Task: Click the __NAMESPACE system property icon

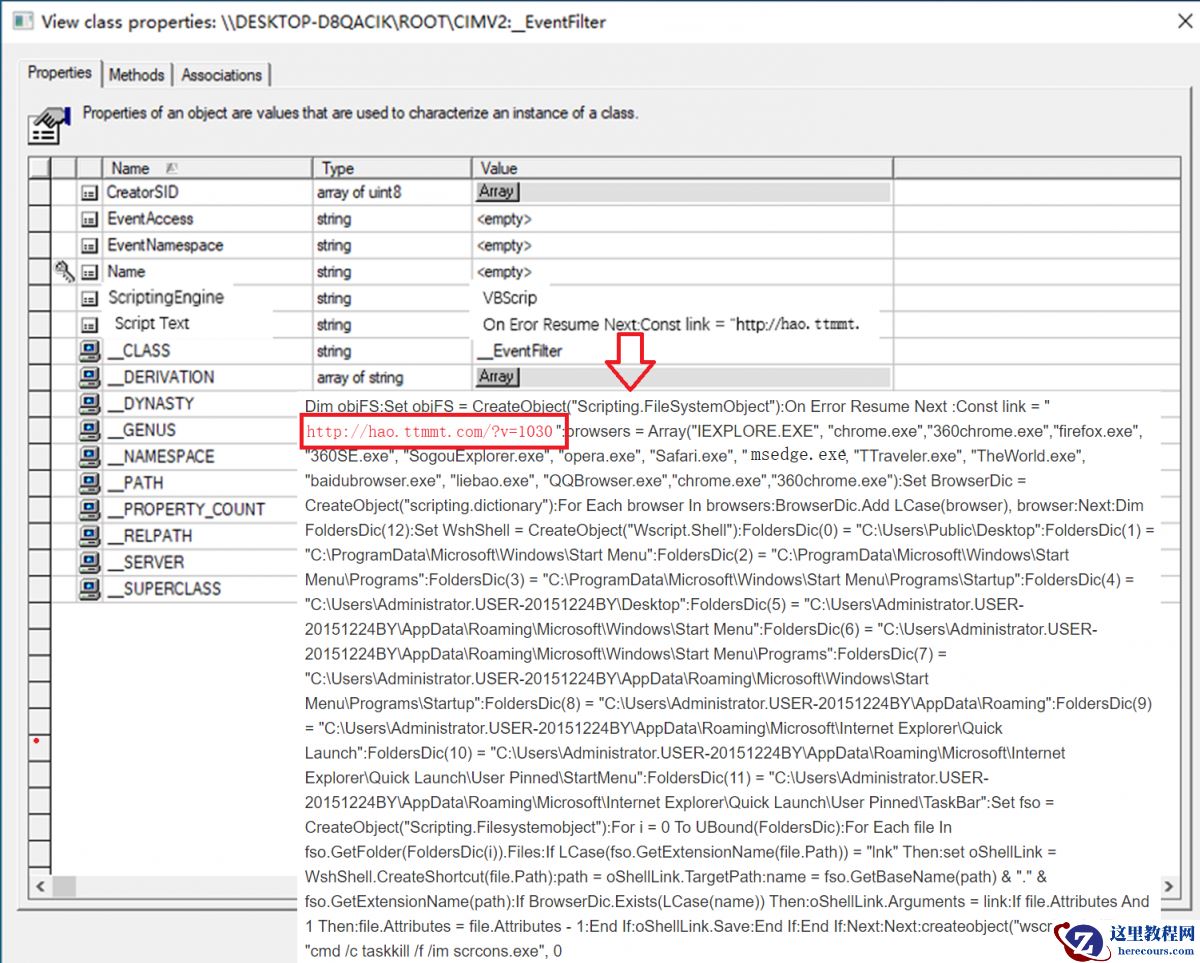Action: [x=90, y=456]
